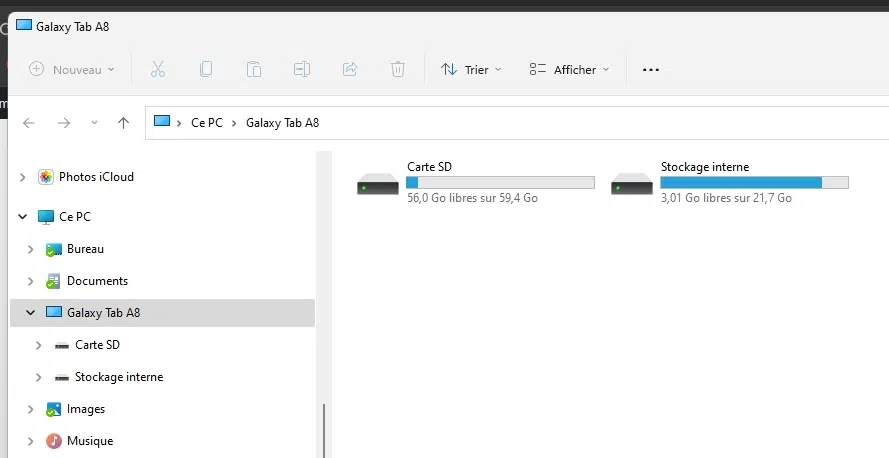Click the Delete trash can icon

(x=398, y=69)
